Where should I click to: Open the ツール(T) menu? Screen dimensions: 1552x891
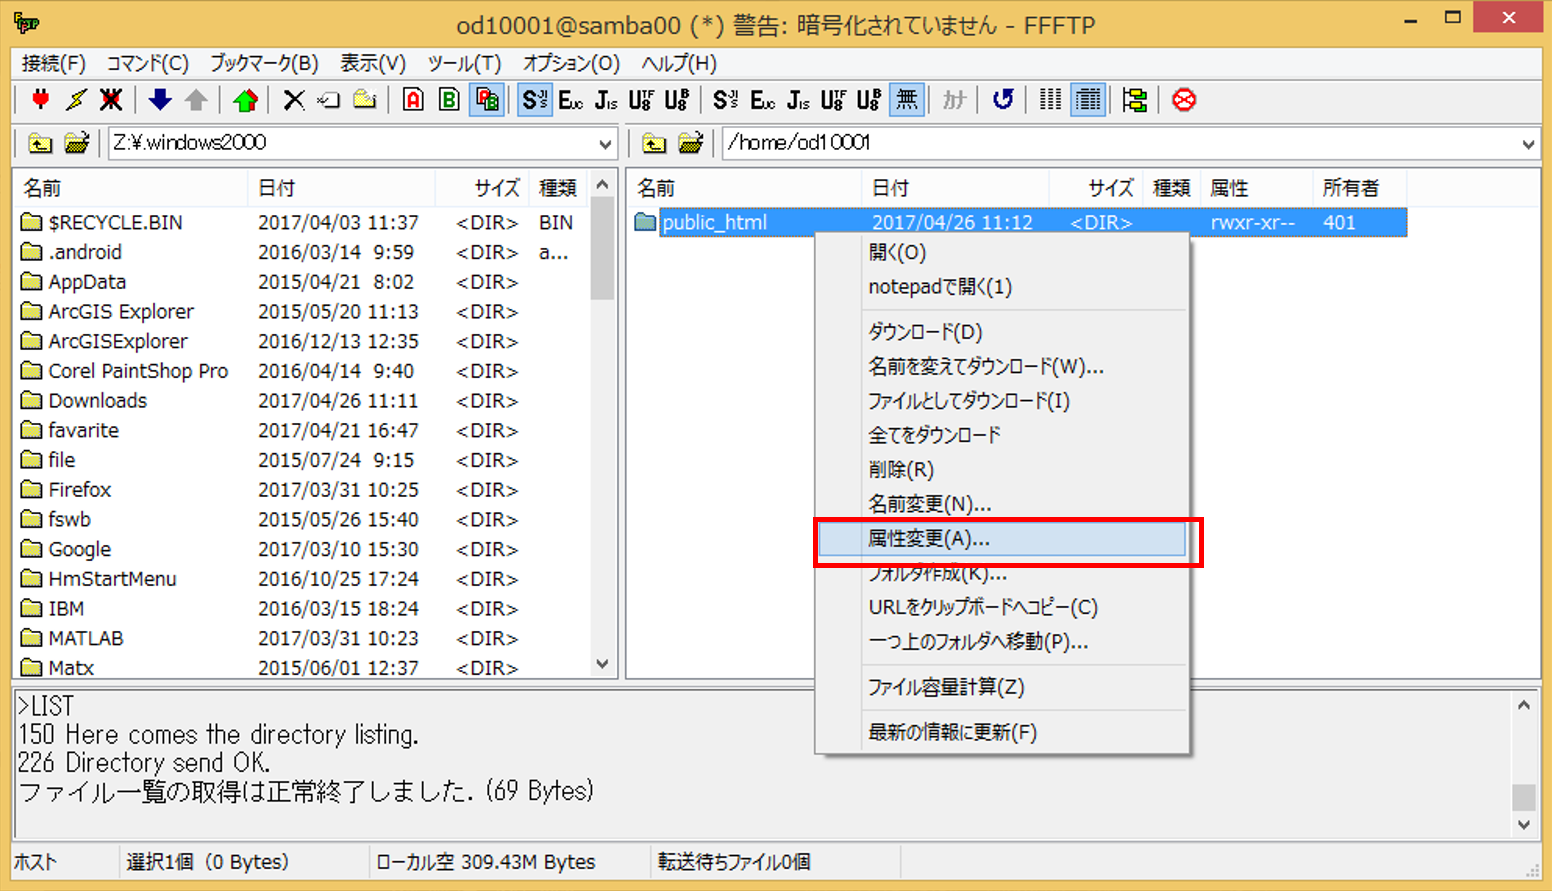464,63
